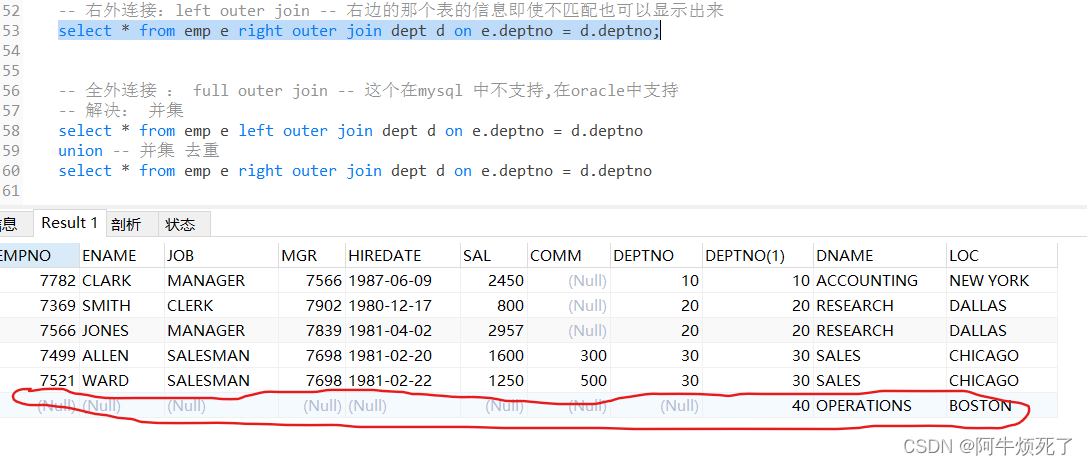The image size is (1087, 466).
Task: Select the MGR column header
Action: coord(311,255)
